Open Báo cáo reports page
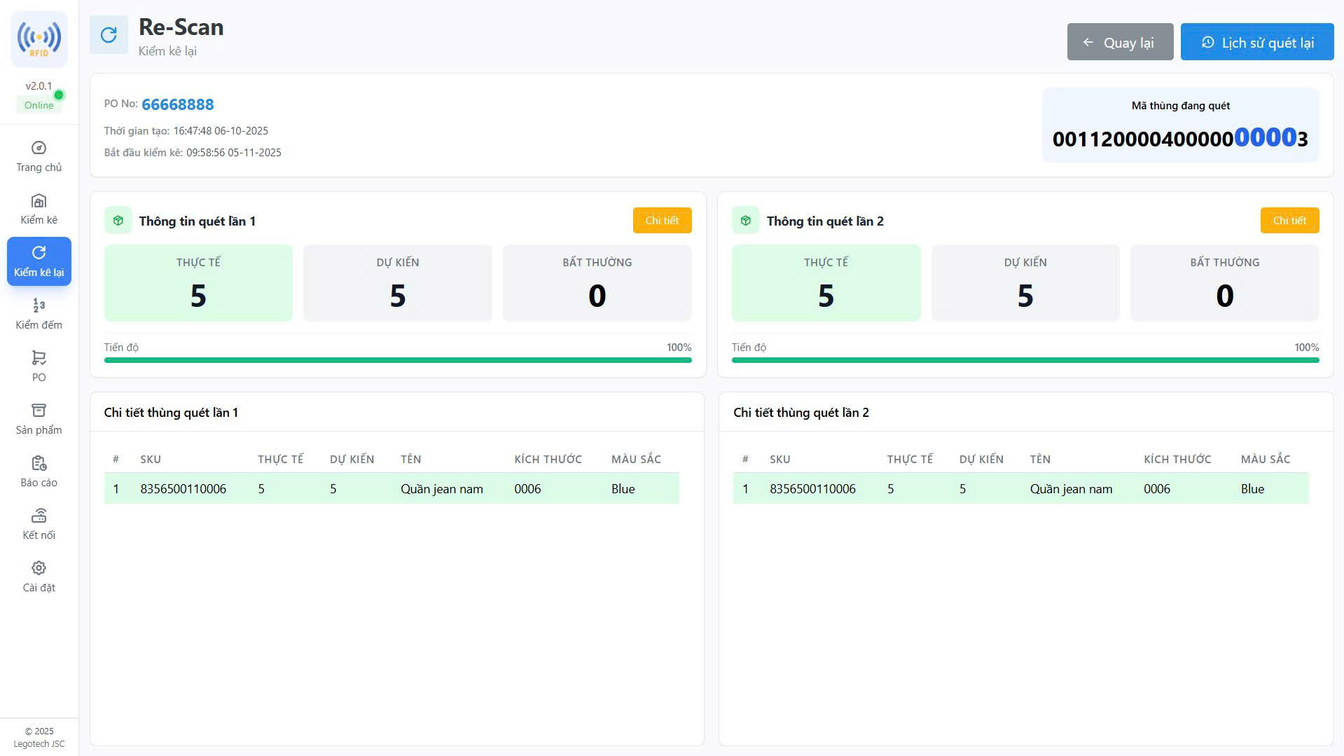The image size is (1344, 756). [39, 471]
